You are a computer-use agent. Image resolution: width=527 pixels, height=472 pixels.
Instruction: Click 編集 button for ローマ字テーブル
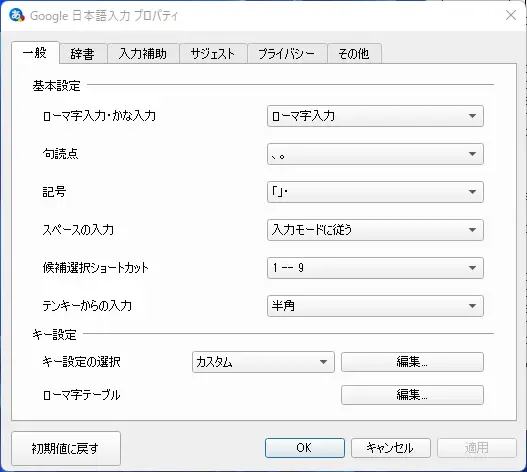click(x=412, y=395)
